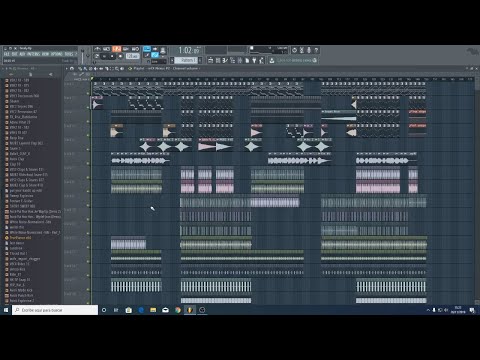Click the scissors audio editor icon
Viewport: 480px width, 360px height.
tap(302, 50)
